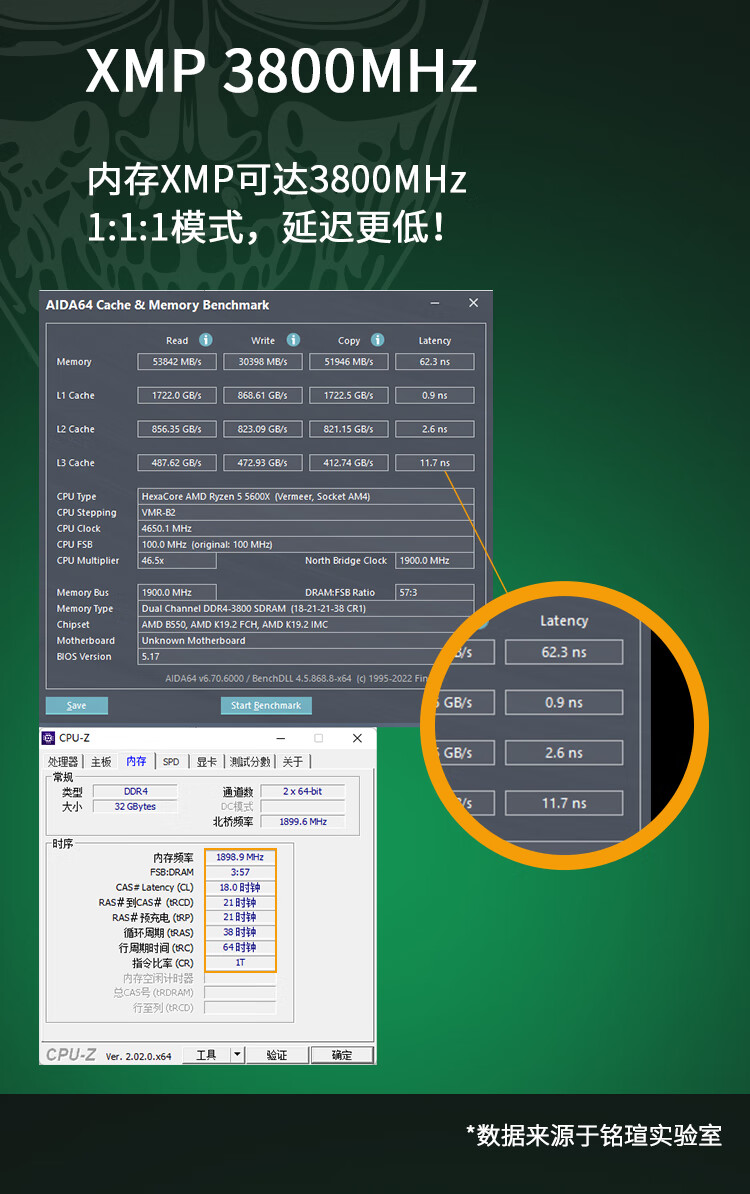
Task: Minimize the AIDA64 benchmark window
Action: (x=435, y=303)
